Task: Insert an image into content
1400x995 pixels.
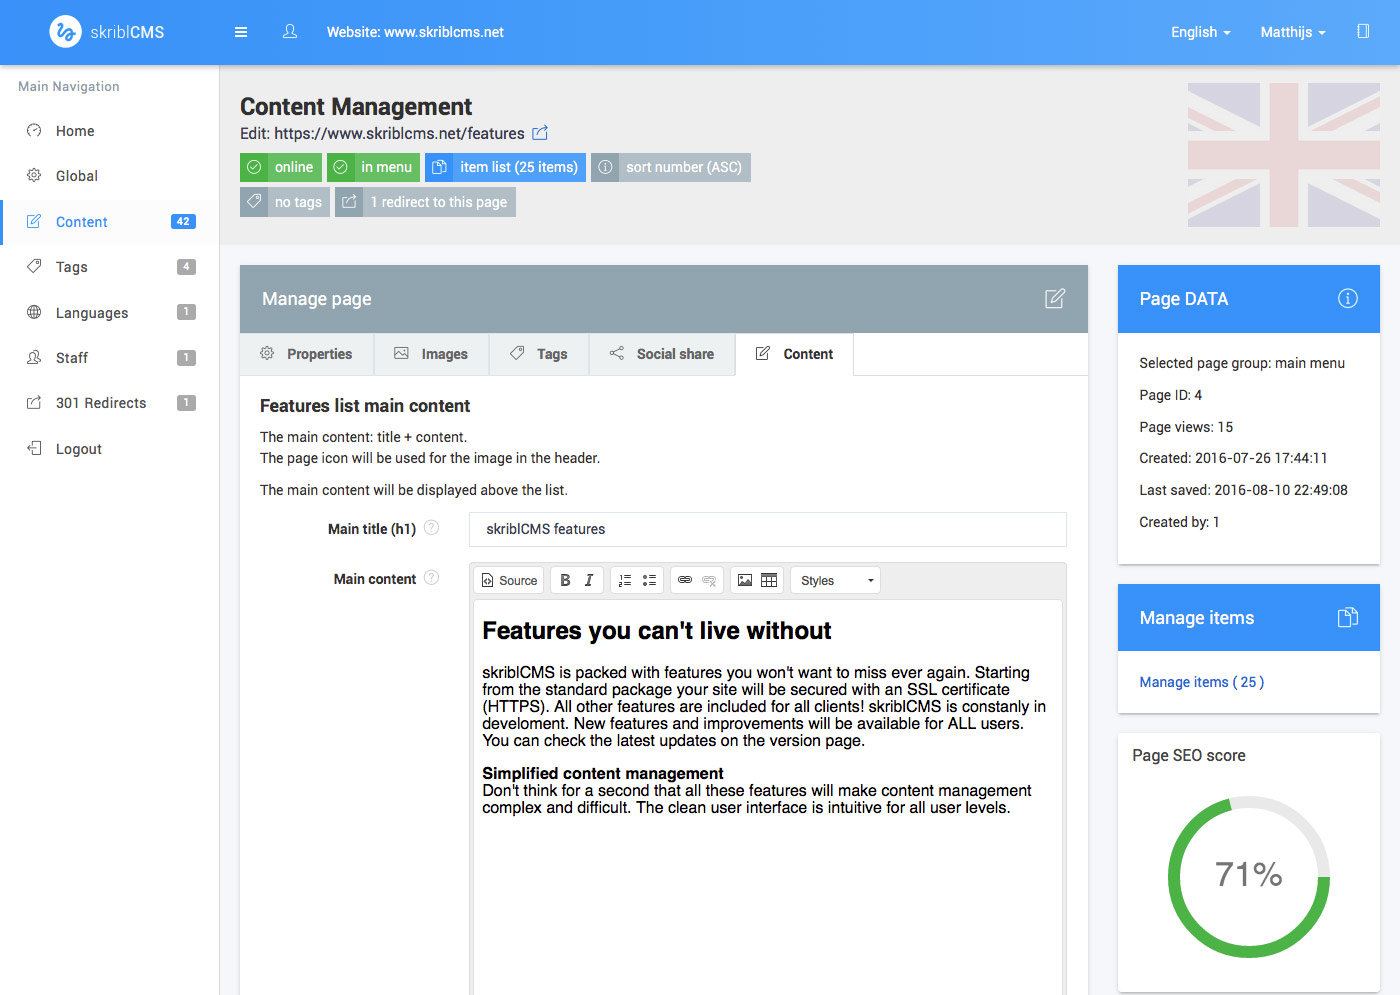Action: point(745,580)
